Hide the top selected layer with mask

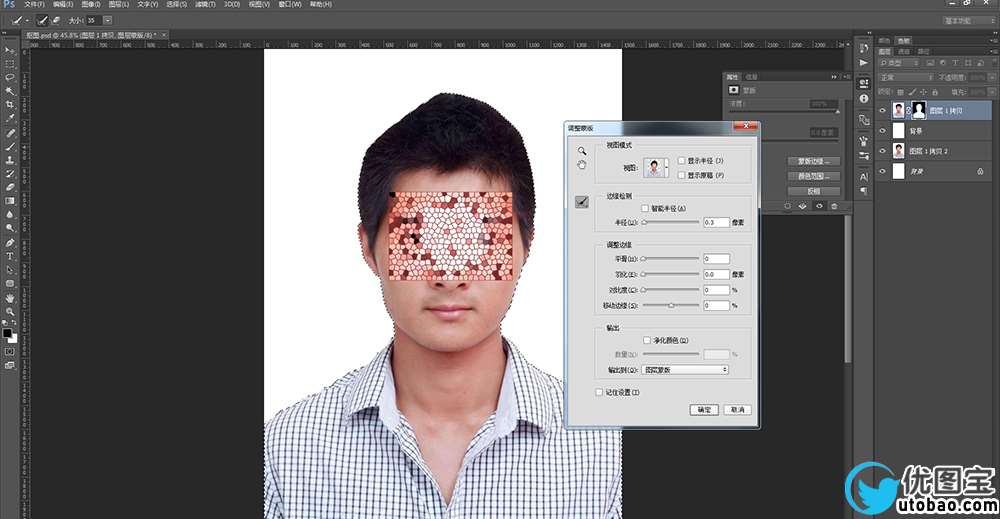point(883,110)
